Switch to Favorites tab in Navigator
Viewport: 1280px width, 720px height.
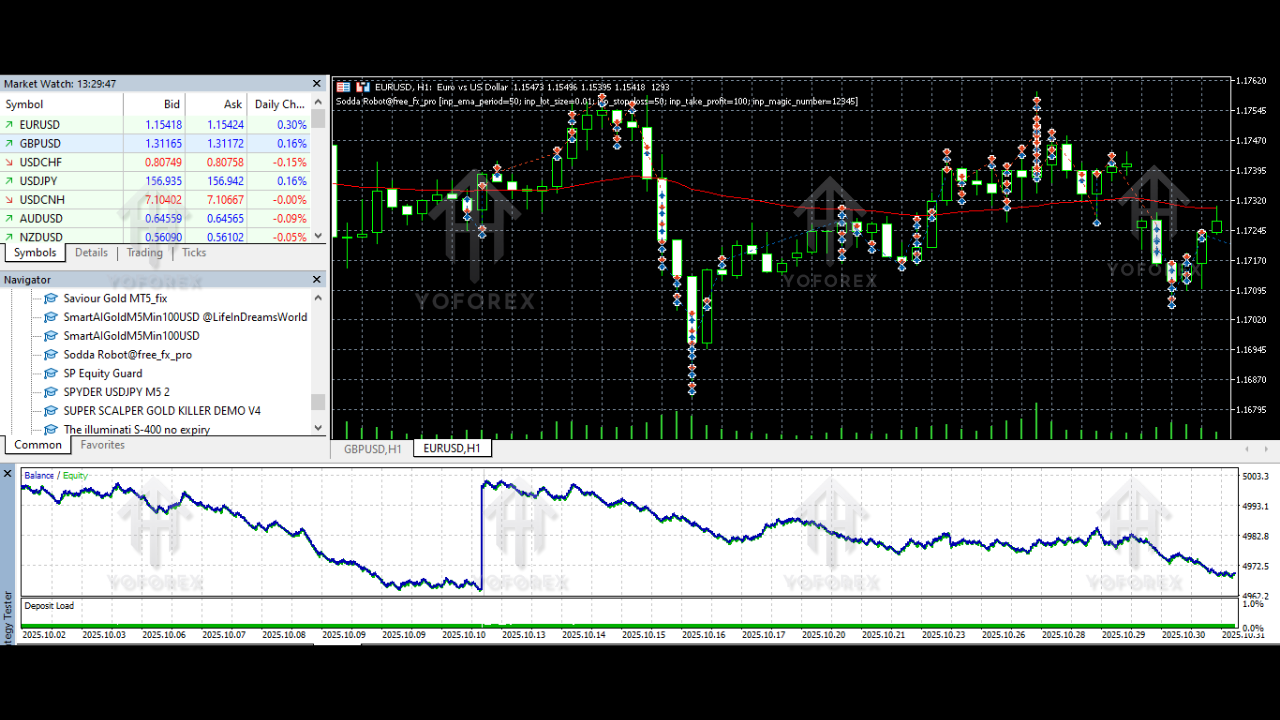click(102, 445)
